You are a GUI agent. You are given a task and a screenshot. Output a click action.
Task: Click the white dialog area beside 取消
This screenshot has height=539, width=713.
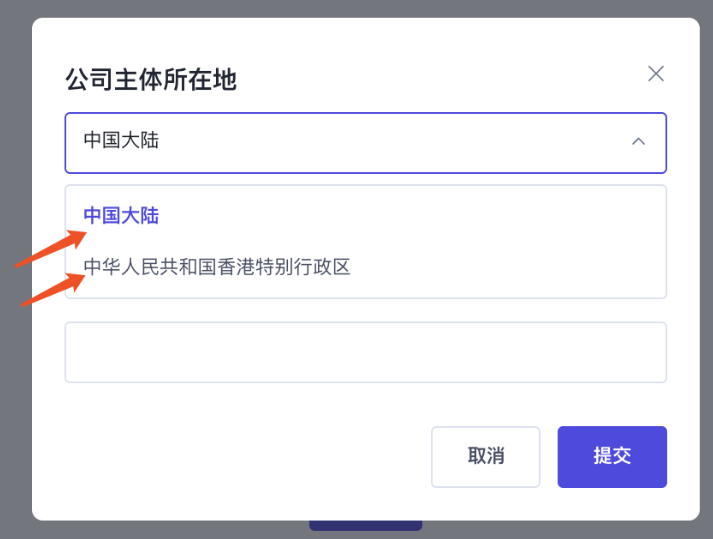pos(250,457)
